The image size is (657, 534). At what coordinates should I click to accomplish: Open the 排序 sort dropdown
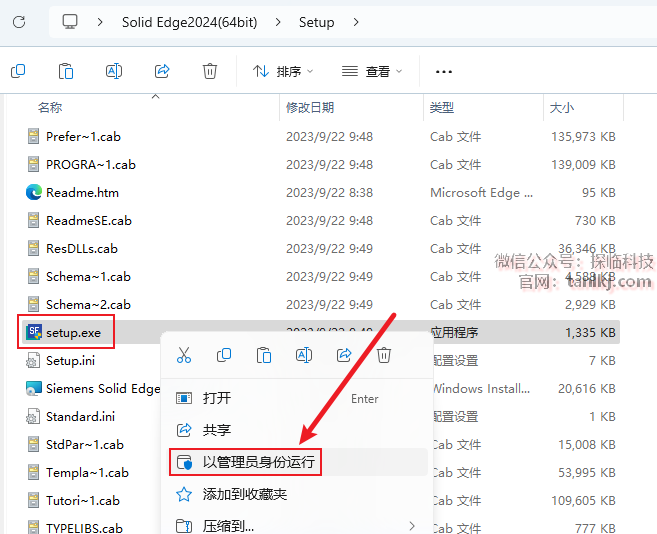283,71
